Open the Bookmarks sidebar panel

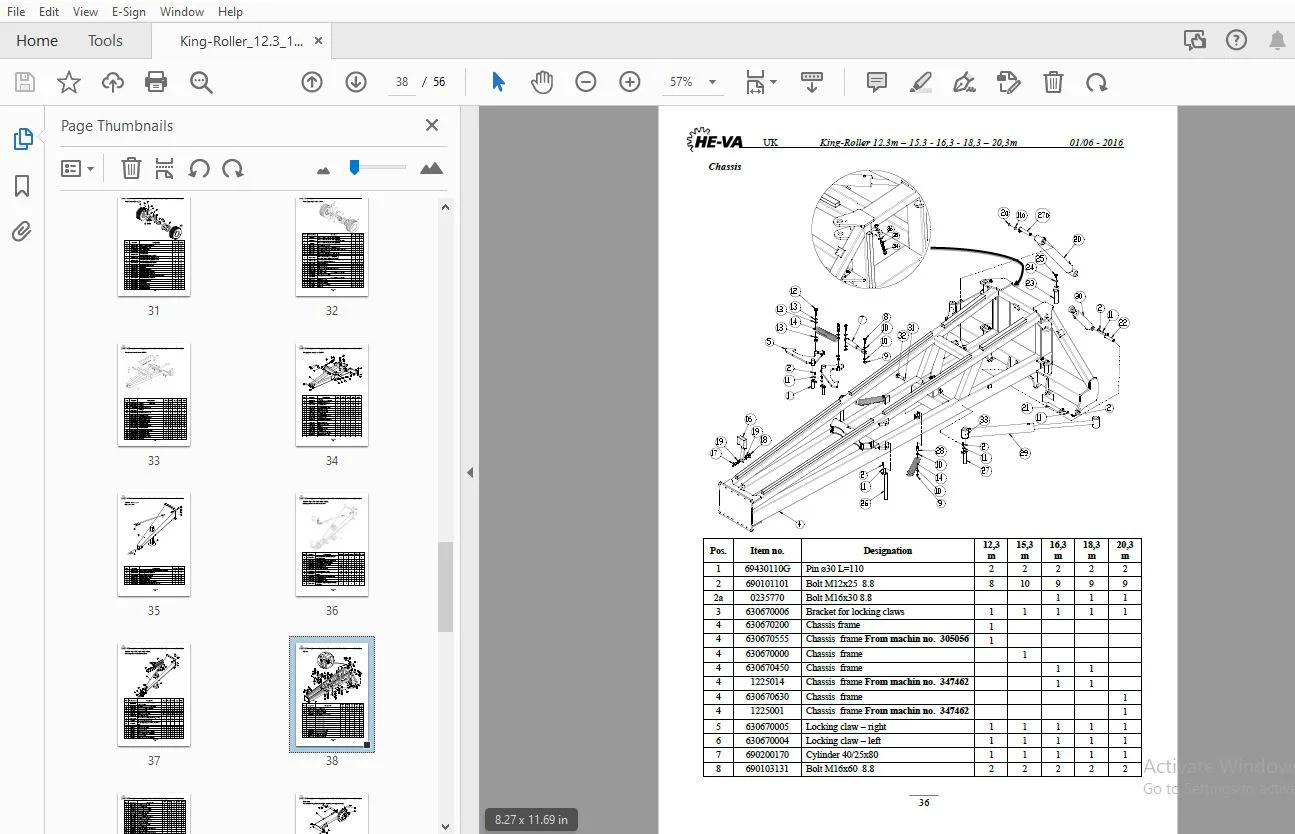point(22,187)
